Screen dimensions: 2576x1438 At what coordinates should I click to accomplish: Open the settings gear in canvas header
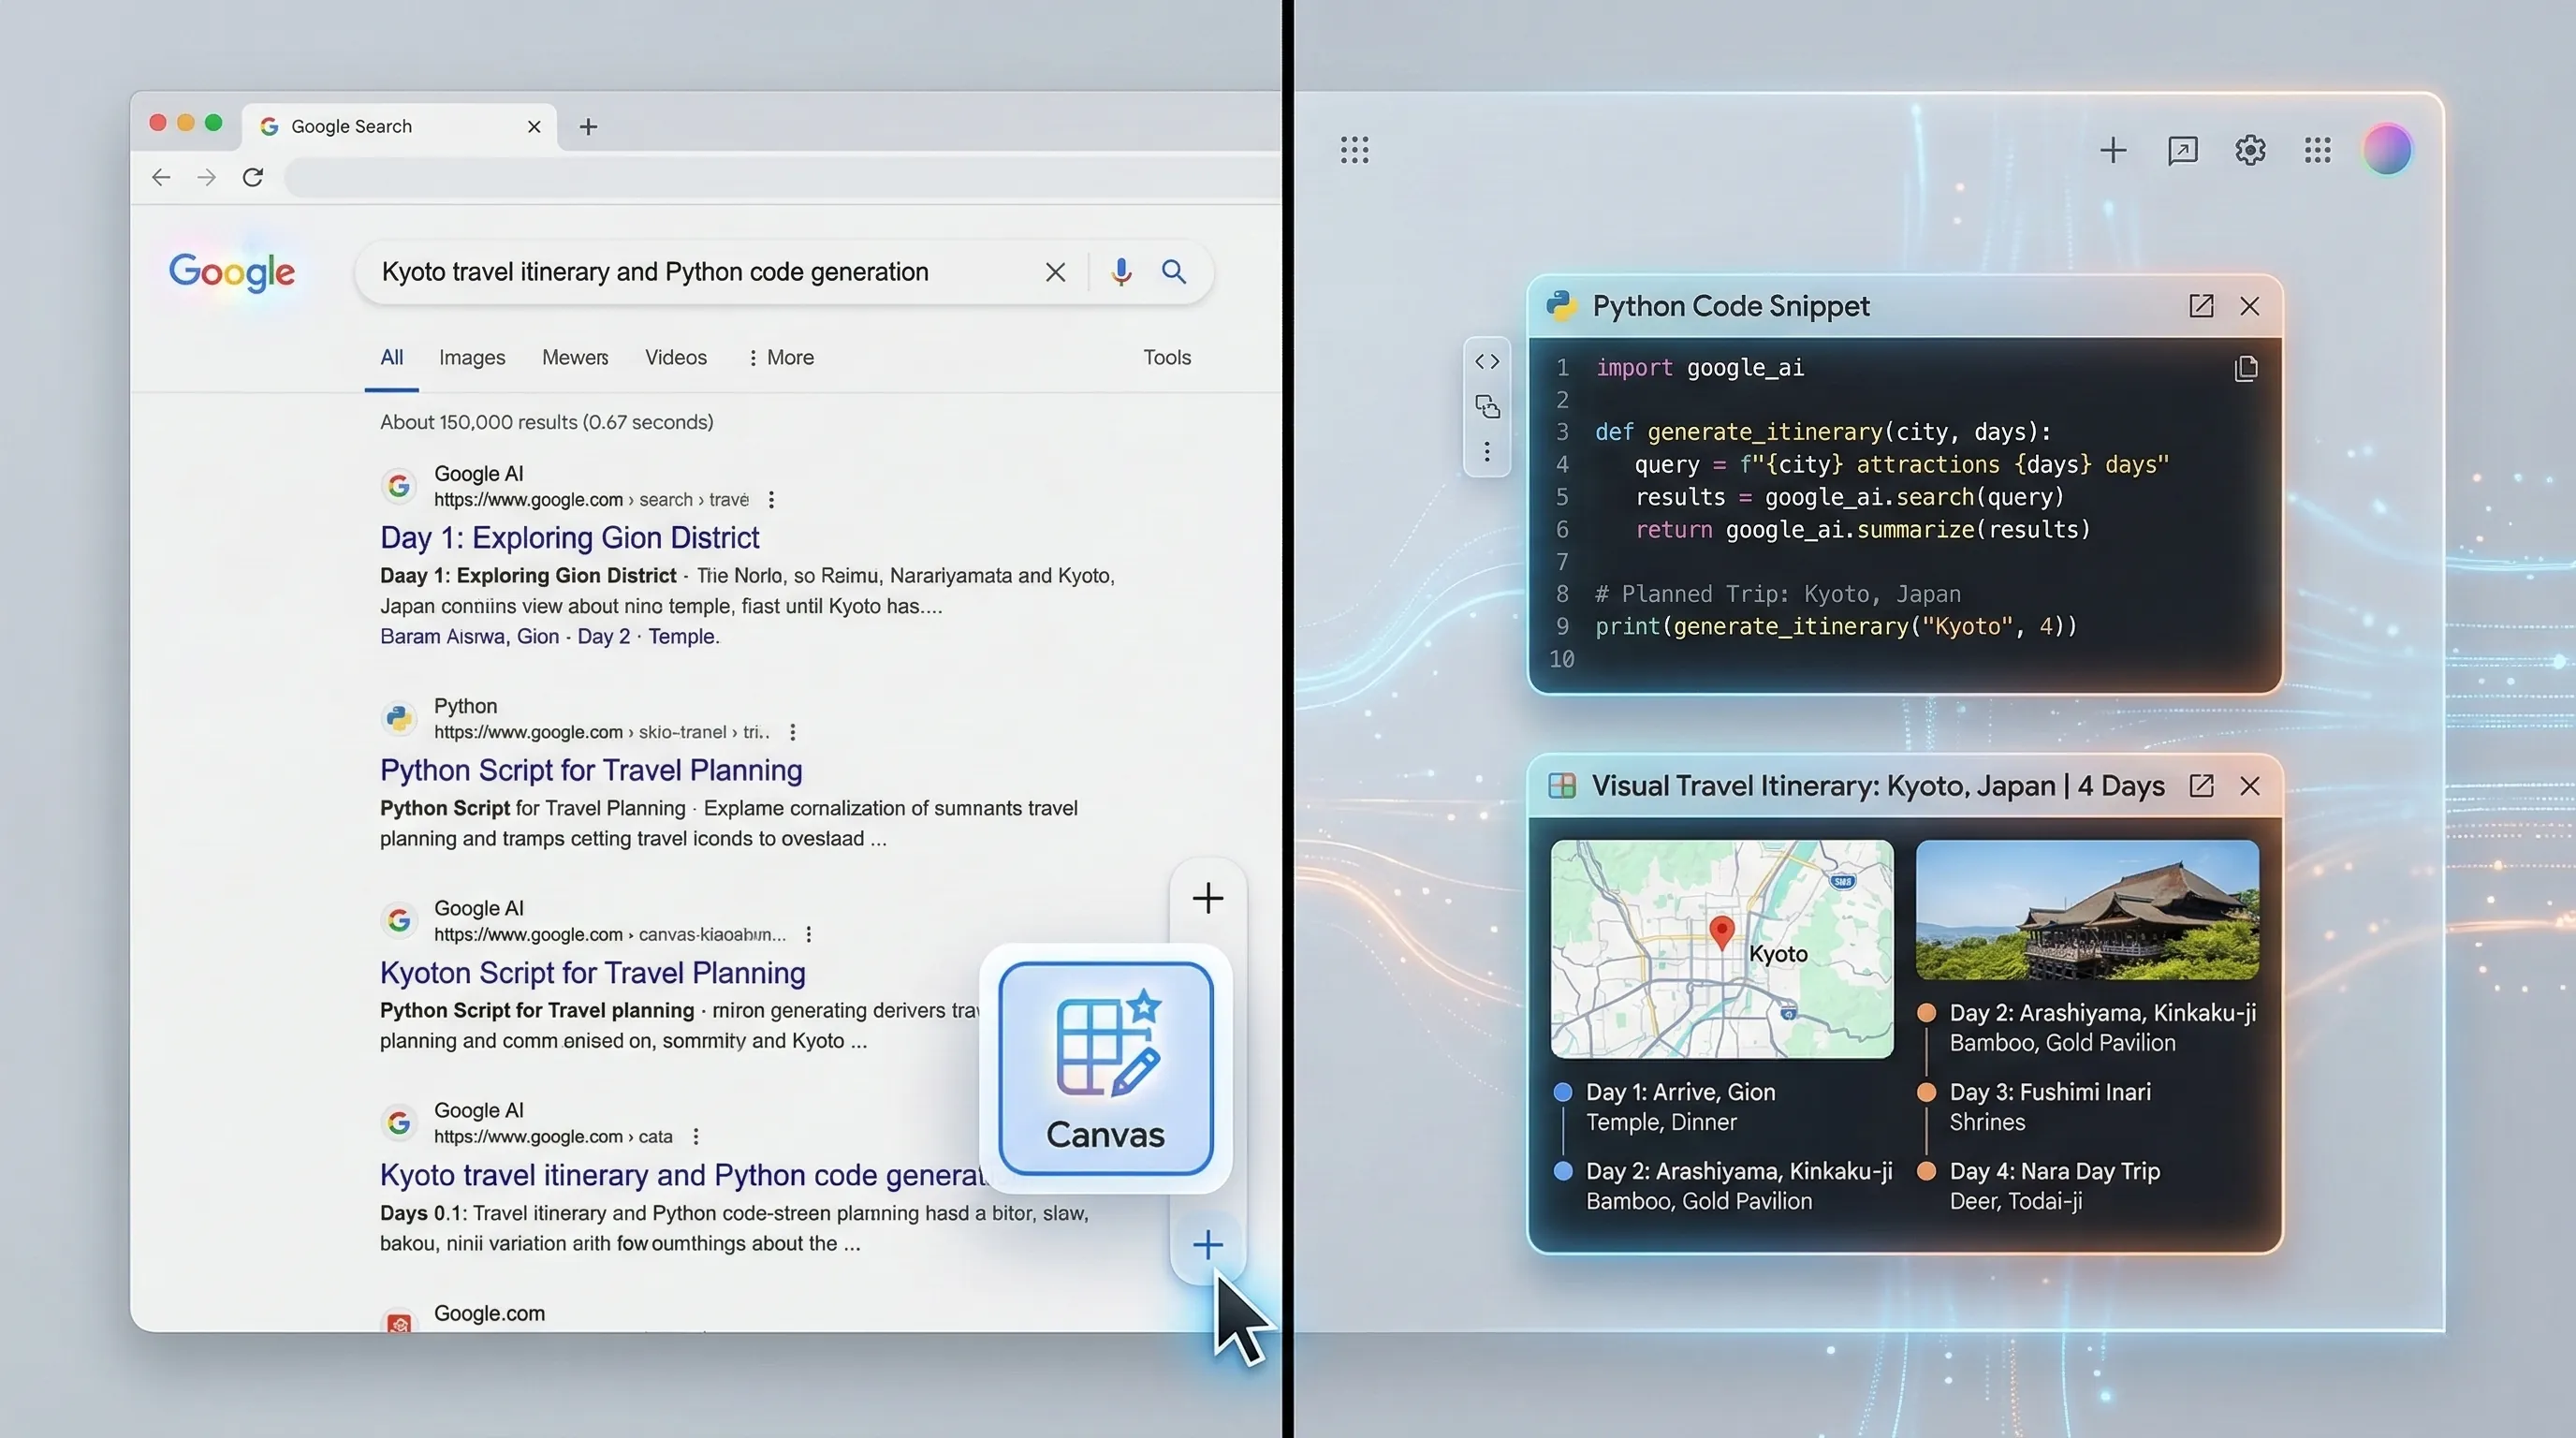pos(2250,151)
